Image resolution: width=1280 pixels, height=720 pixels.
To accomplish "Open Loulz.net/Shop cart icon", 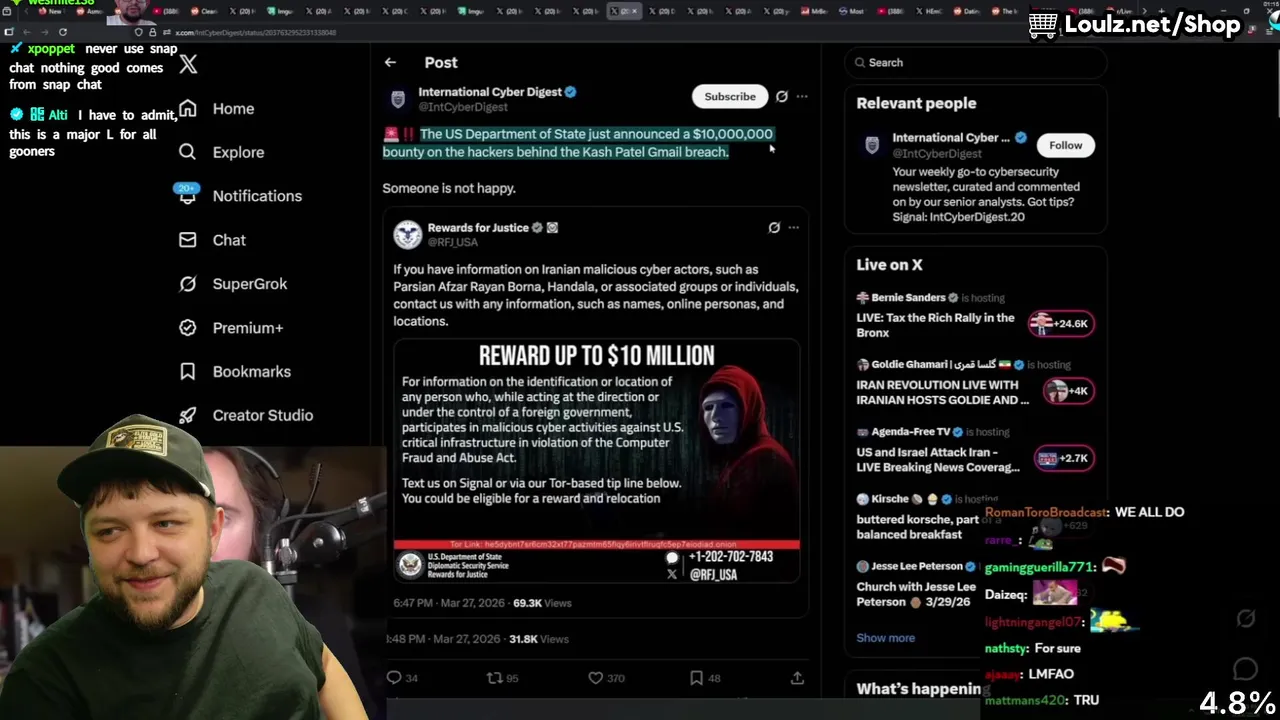I will tap(1043, 24).
